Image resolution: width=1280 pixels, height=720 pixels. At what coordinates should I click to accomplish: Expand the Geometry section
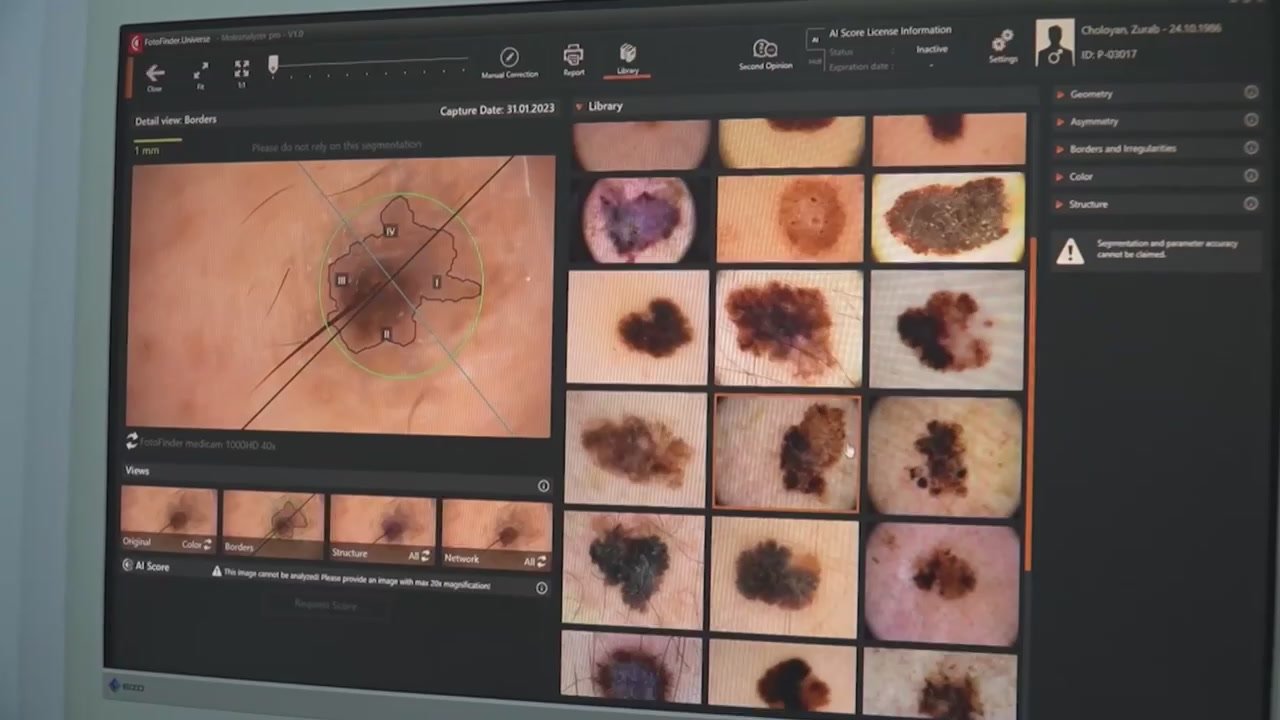point(1091,94)
